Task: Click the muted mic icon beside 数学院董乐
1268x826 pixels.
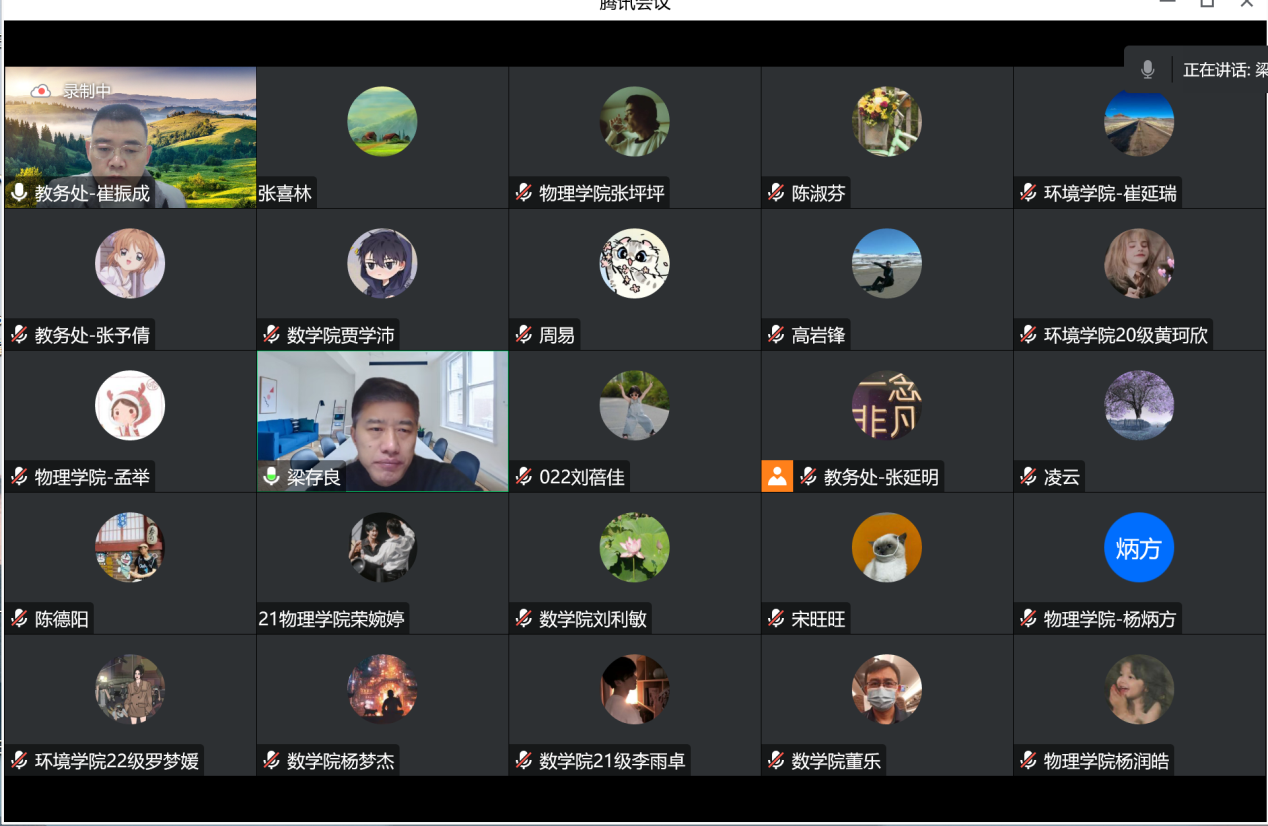Action: [776, 761]
